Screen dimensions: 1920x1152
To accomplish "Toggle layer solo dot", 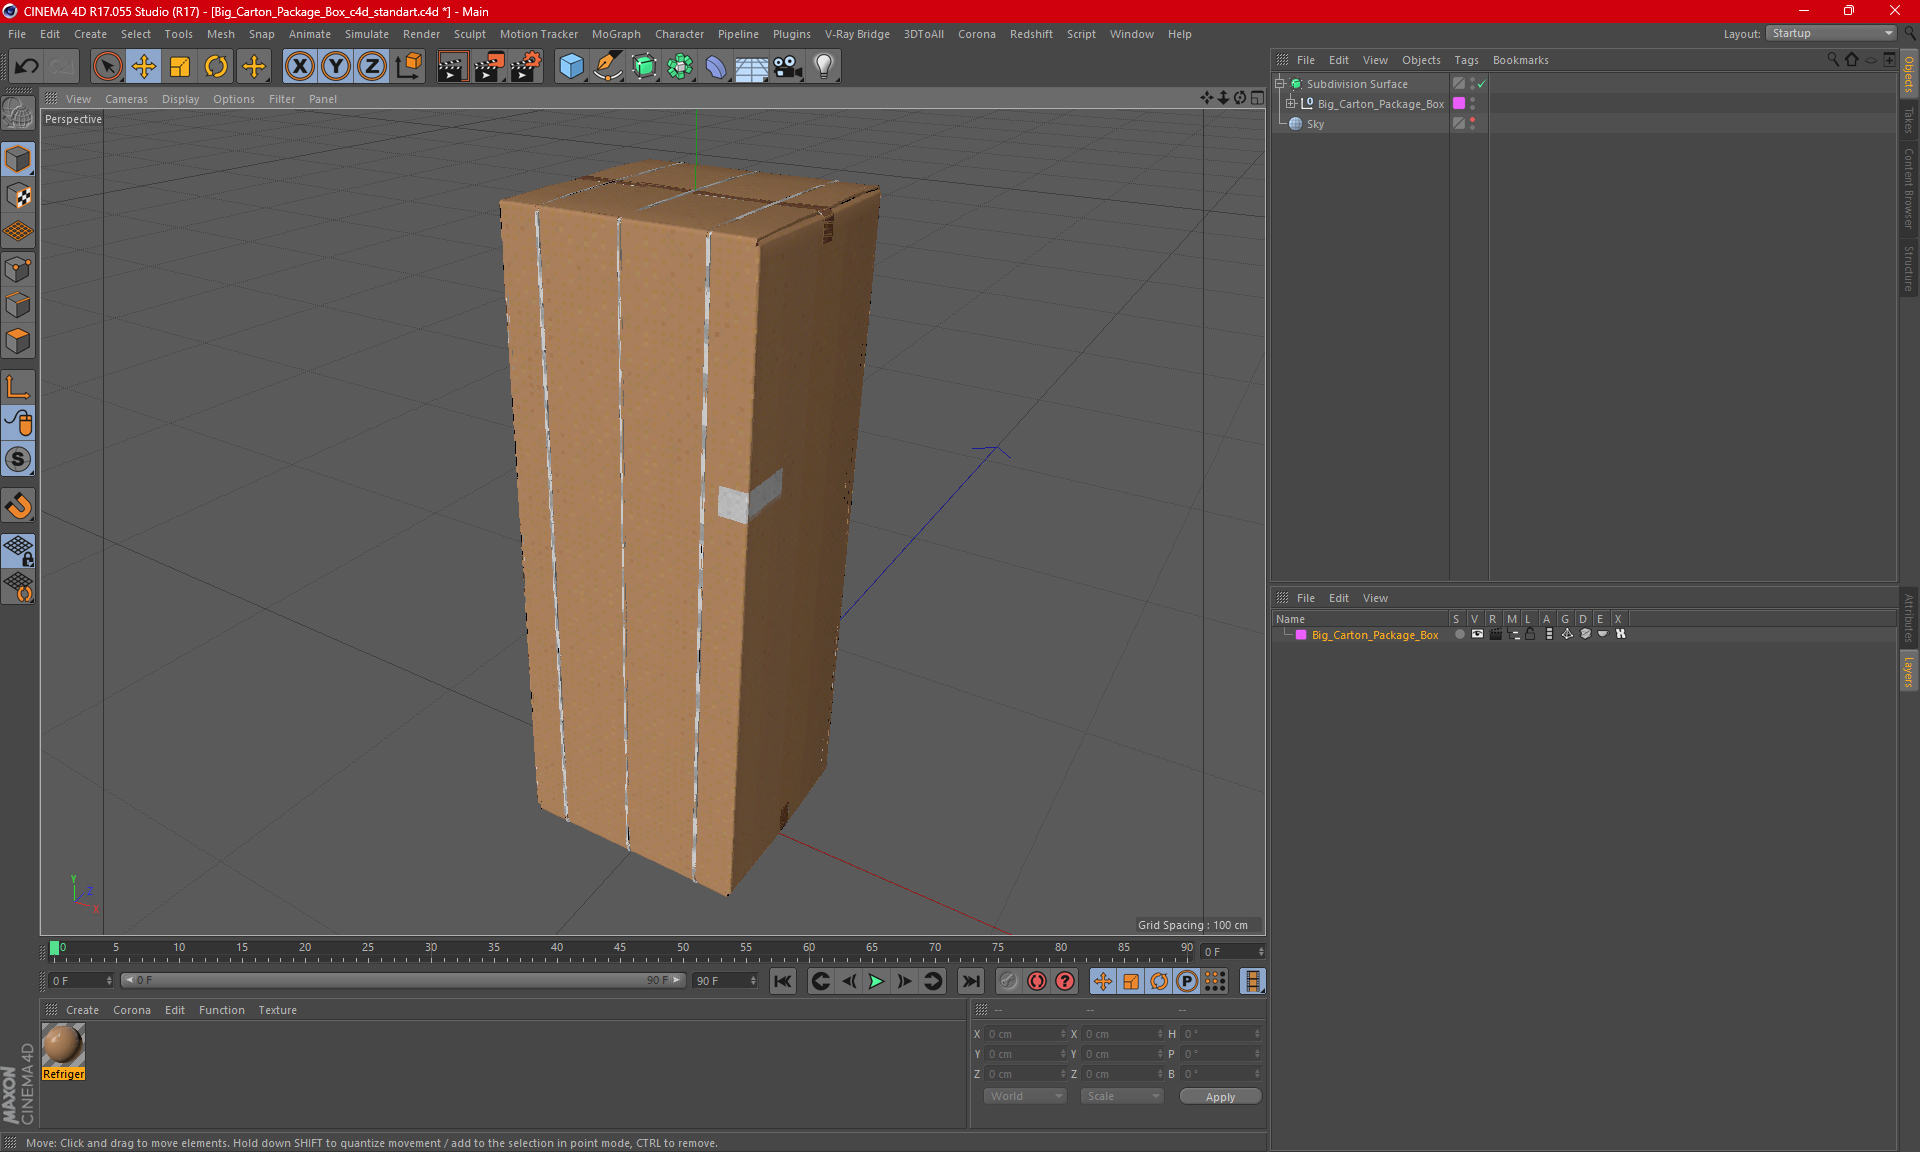I will pyautogui.click(x=1459, y=634).
